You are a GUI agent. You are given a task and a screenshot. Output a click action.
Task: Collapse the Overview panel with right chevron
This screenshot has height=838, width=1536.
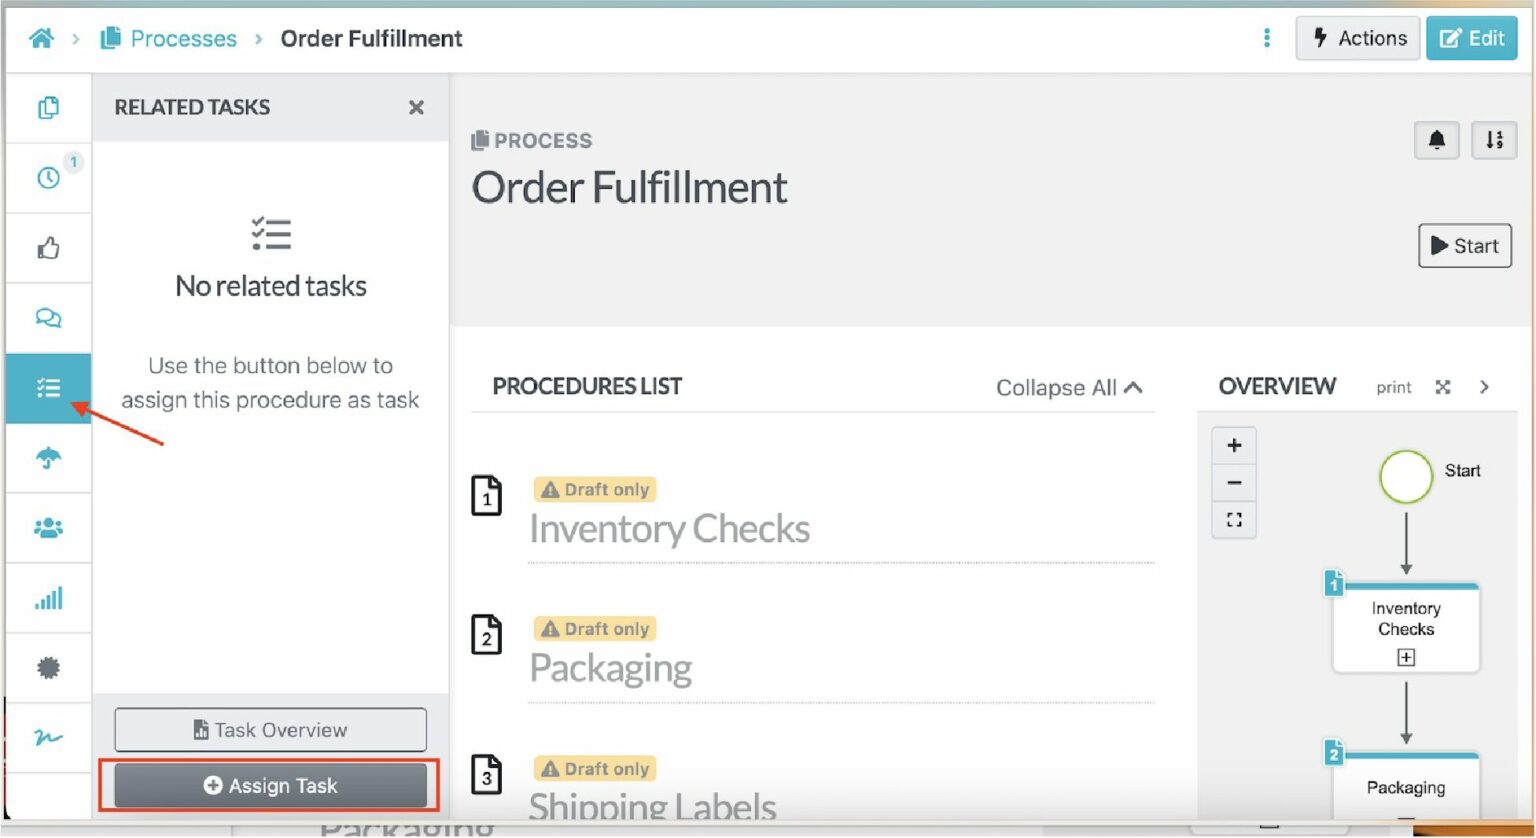(x=1484, y=387)
